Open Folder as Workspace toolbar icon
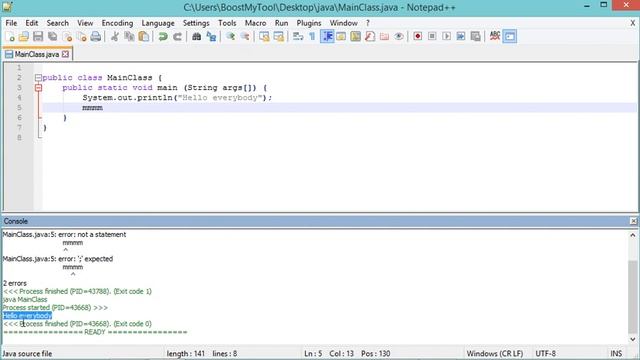The width and height of the screenshot is (640, 360). pyautogui.click(x=384, y=37)
